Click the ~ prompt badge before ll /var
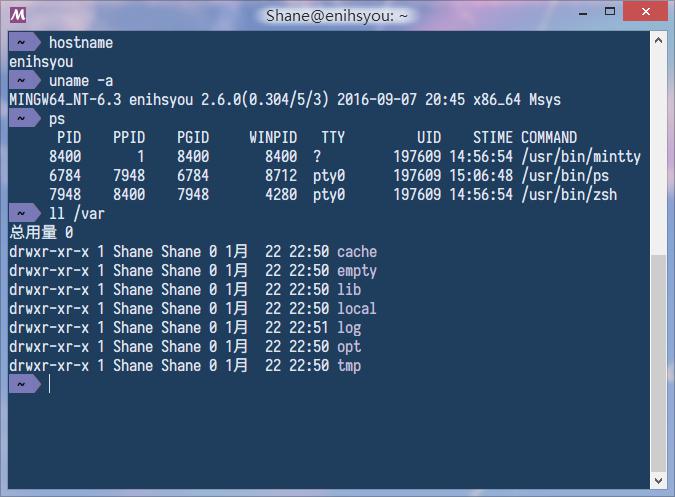The image size is (675, 497). tap(21, 214)
